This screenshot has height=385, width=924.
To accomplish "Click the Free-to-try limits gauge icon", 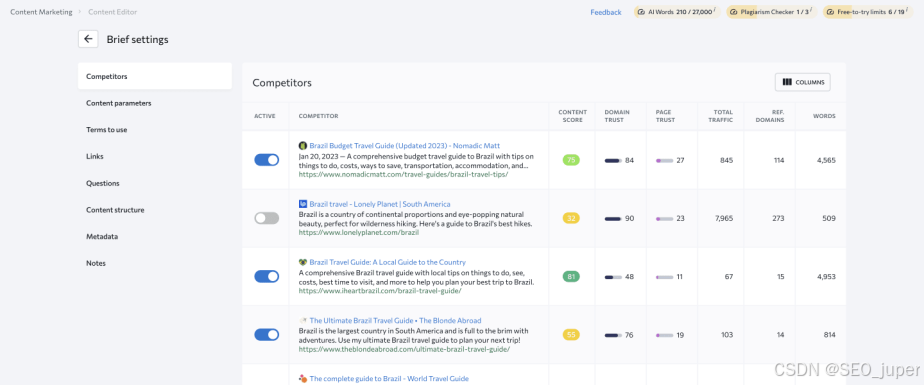I will (x=830, y=12).
